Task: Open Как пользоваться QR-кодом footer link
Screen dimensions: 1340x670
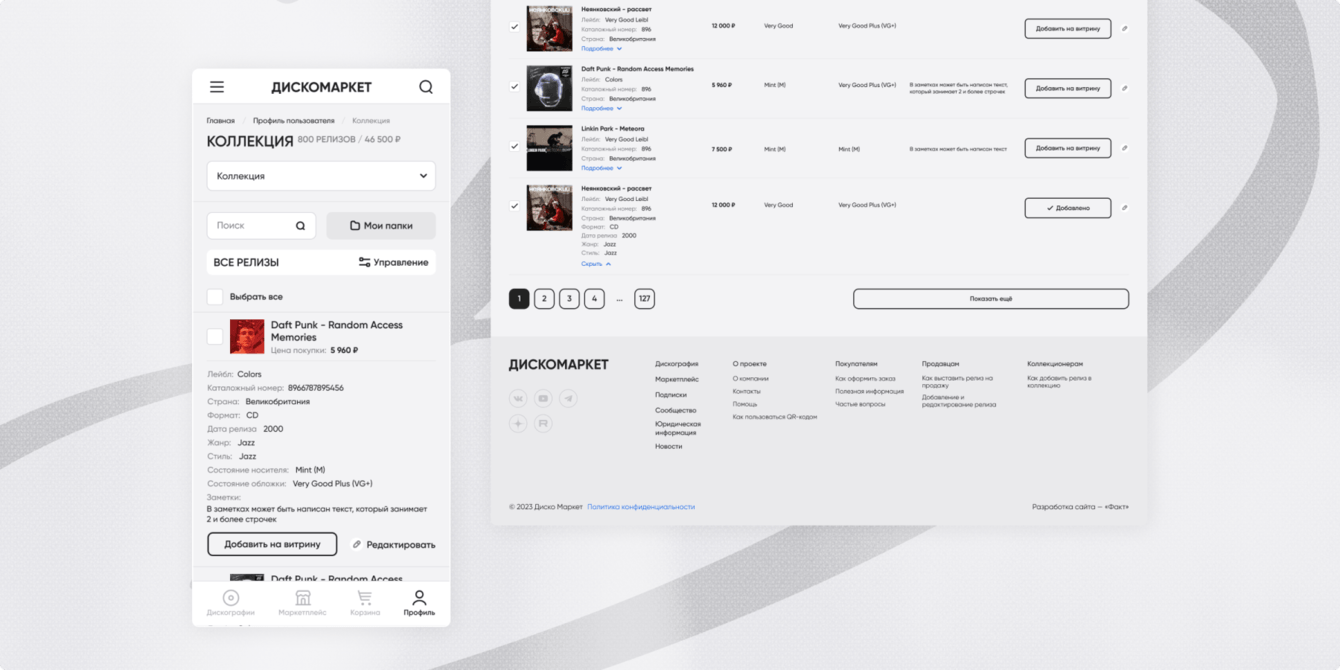Action: [775, 417]
